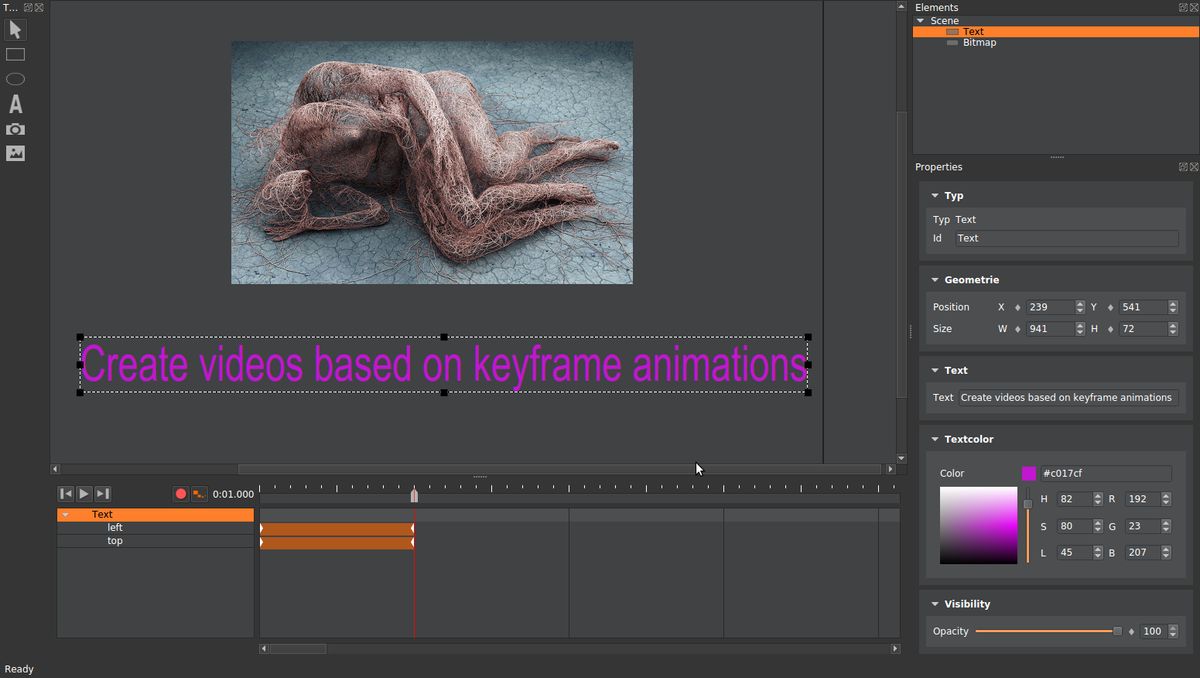This screenshot has height=678, width=1200.
Task: Select the arrow selection tool
Action: [x=15, y=30]
